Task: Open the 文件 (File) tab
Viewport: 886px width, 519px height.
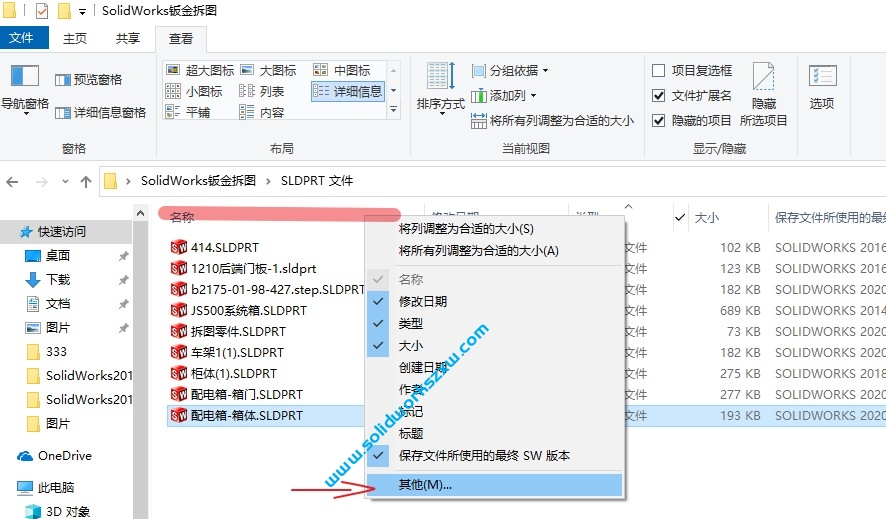Action: (x=23, y=38)
